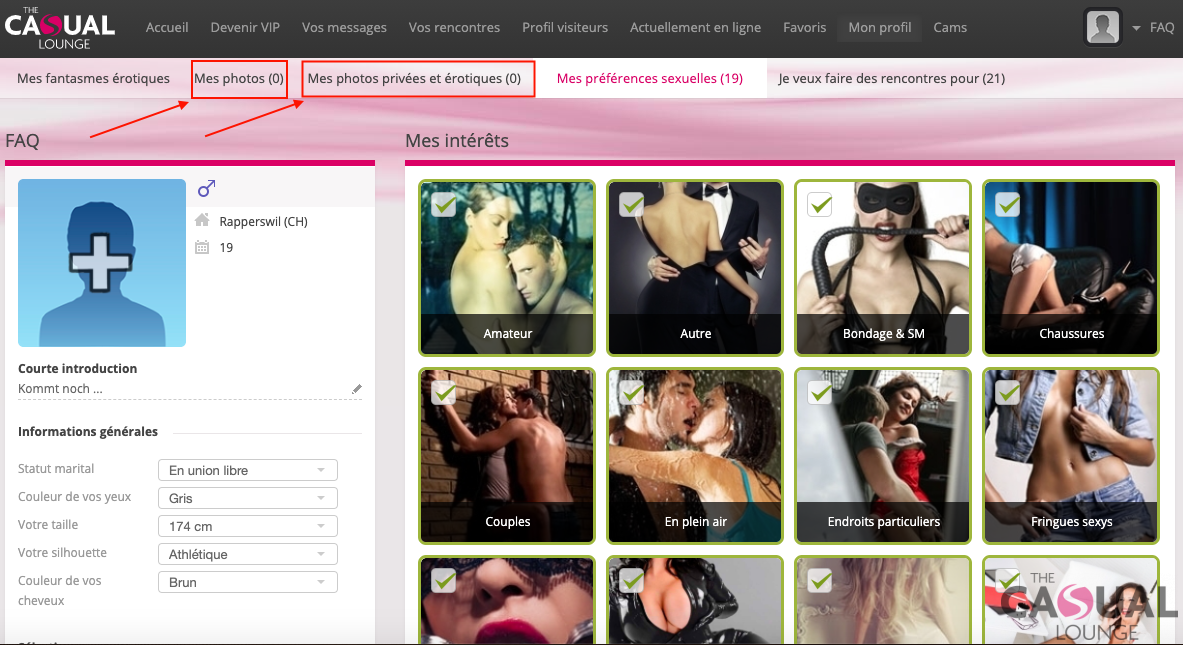Click the calendar icon beside age 19
The height and width of the screenshot is (645, 1183).
point(202,247)
